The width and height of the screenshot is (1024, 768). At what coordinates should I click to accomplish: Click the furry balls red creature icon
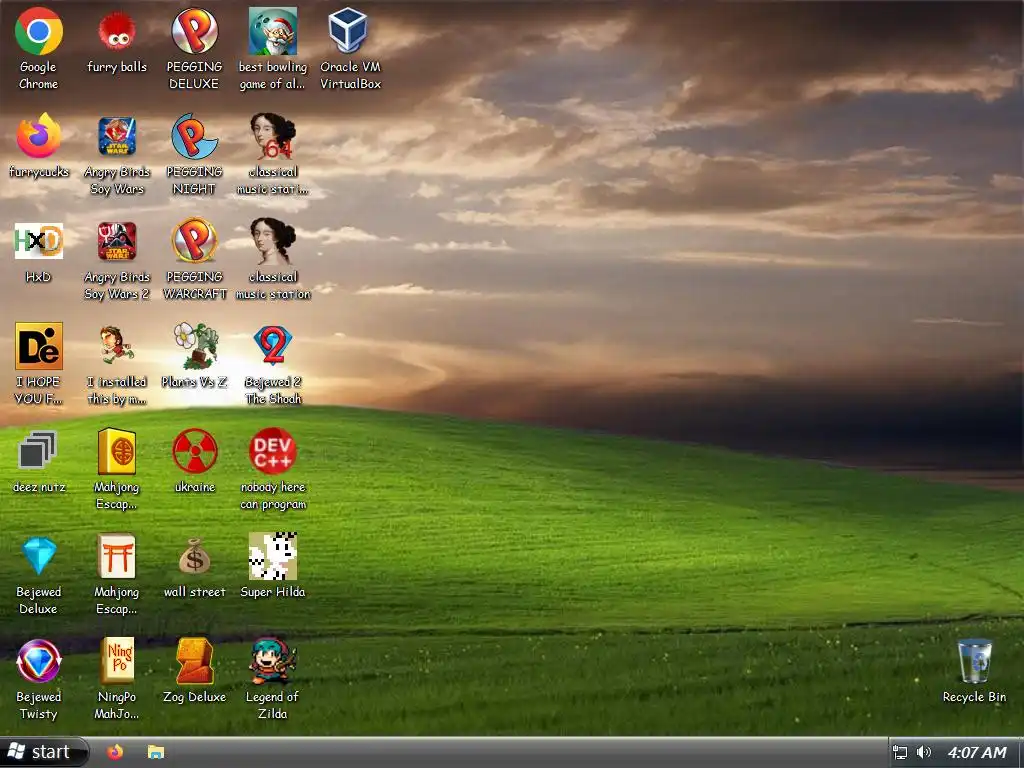[117, 31]
